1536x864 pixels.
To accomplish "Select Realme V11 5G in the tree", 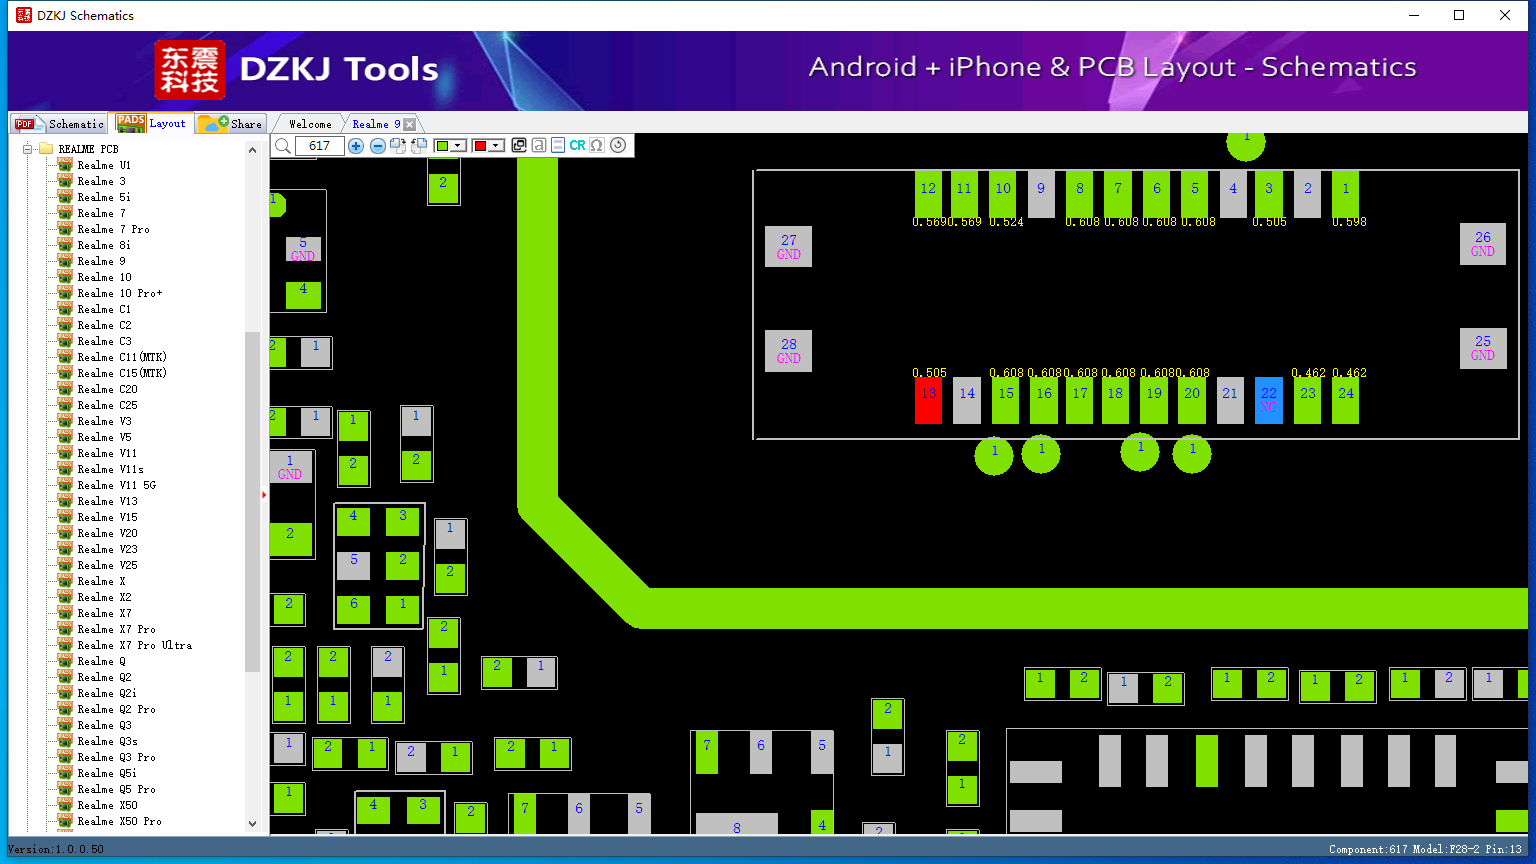I will coord(116,485).
